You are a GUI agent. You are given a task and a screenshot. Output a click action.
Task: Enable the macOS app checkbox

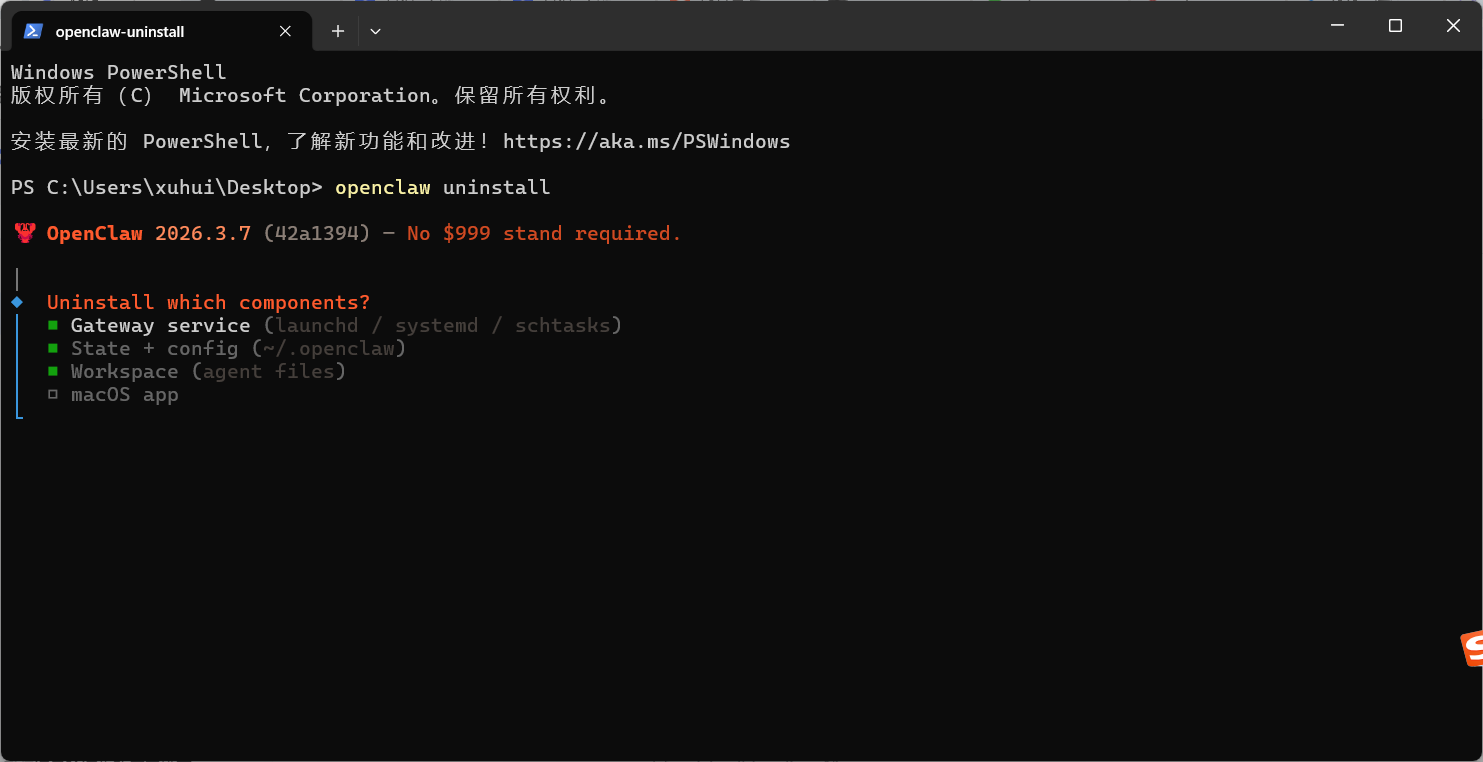coord(53,394)
